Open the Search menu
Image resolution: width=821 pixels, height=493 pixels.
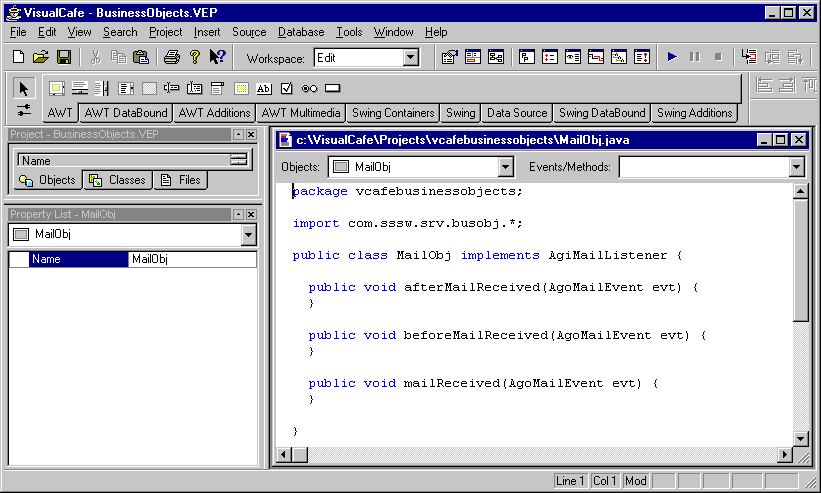tap(120, 32)
